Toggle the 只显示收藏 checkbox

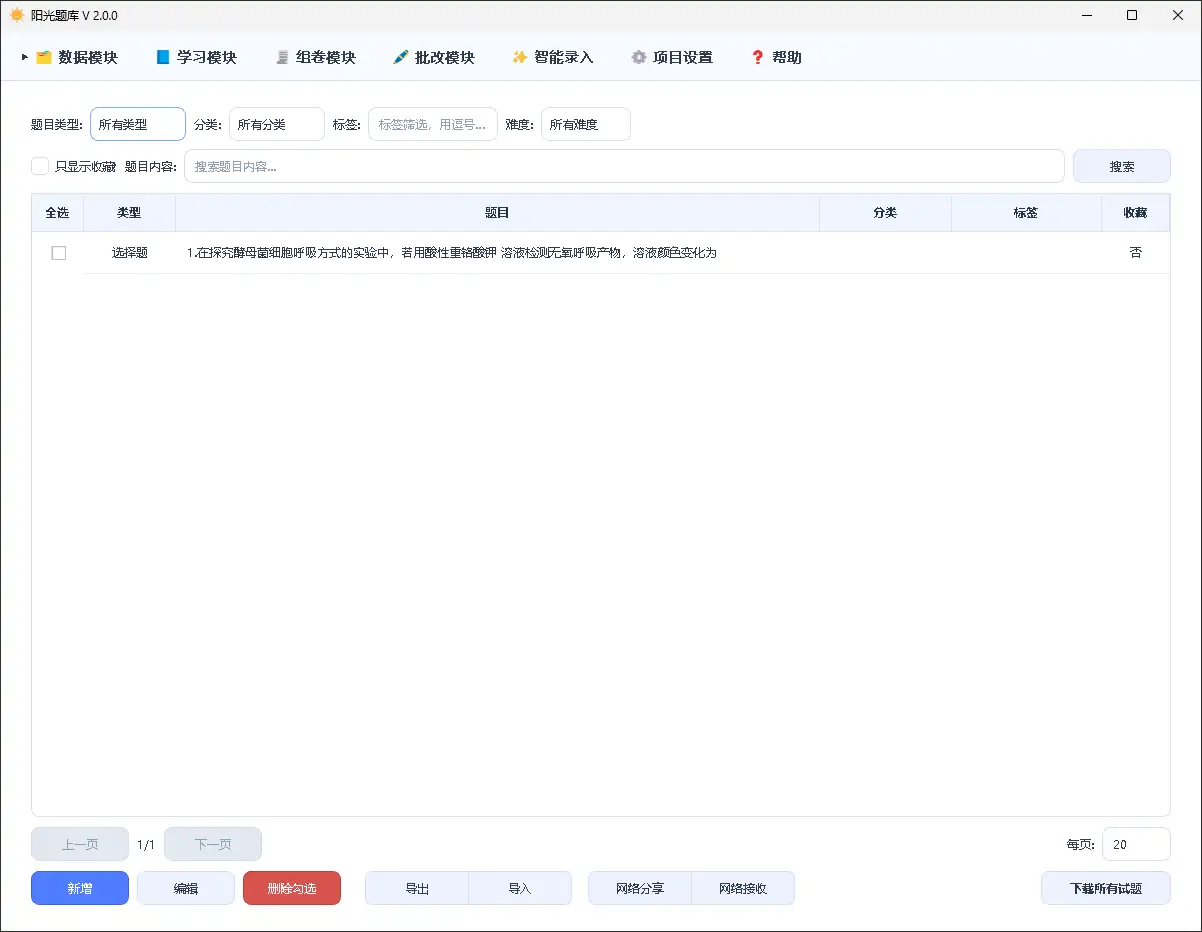(40, 166)
